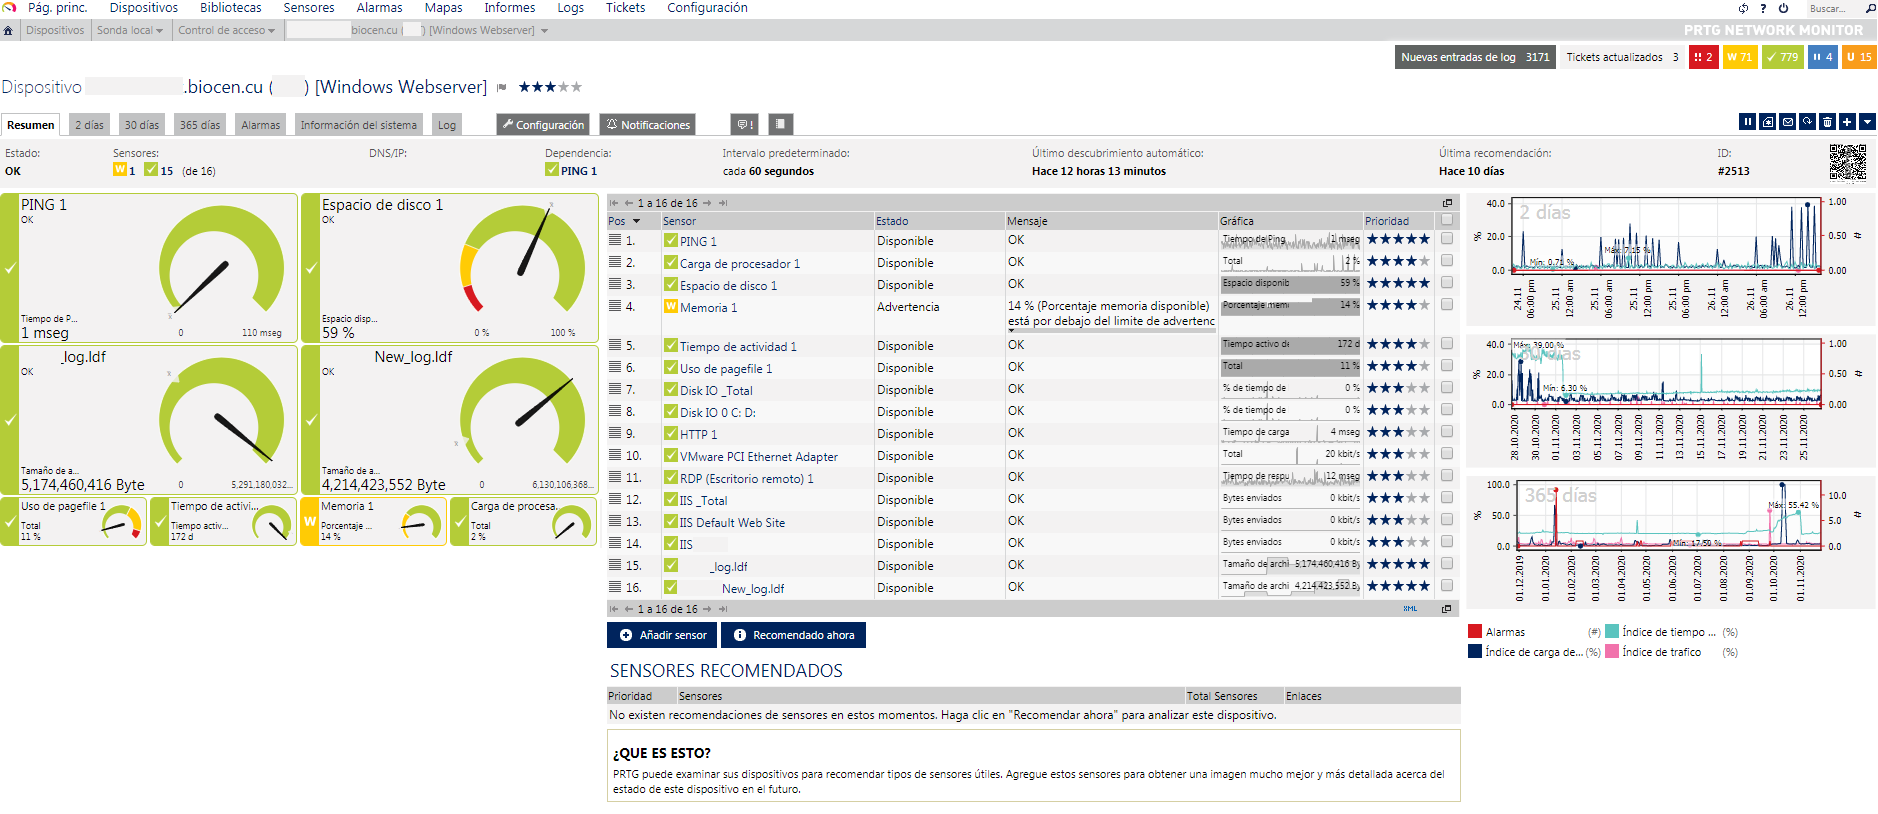
Task: Switch to Información del sistema tab
Action: (358, 125)
